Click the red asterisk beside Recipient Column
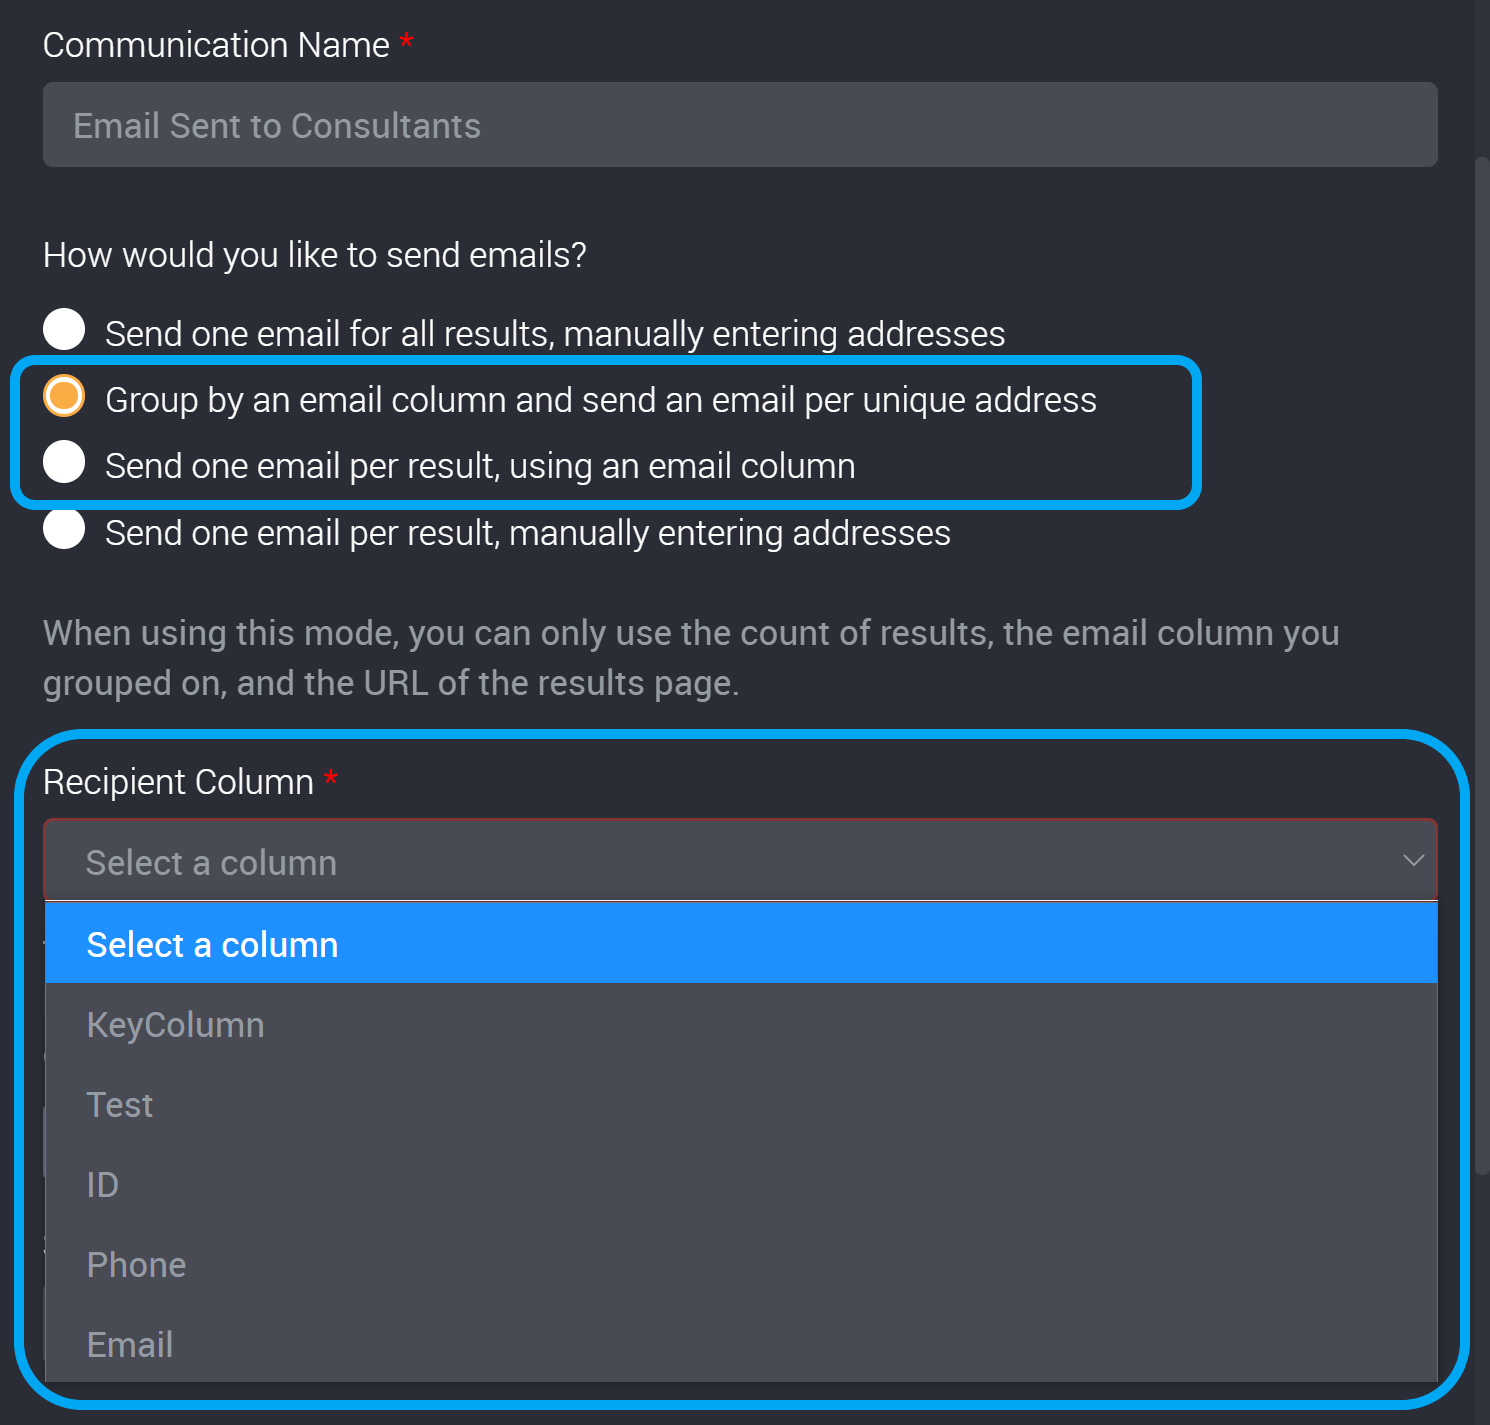The image size is (1490, 1425). 331,779
